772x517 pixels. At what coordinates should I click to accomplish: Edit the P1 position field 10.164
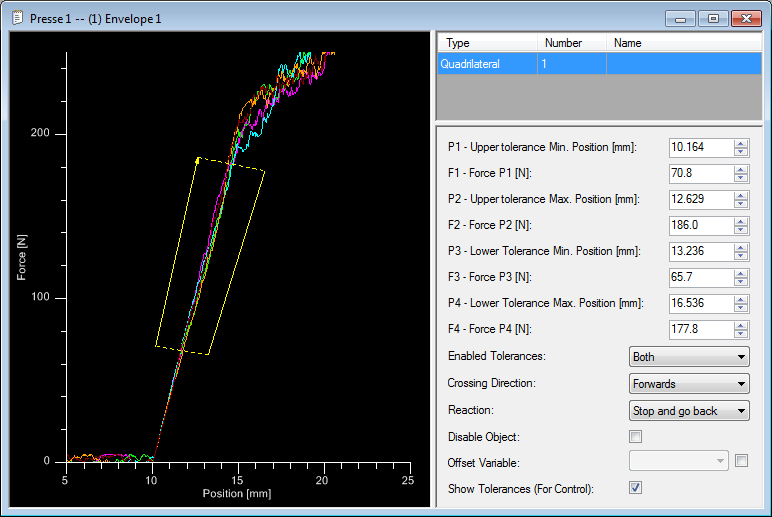coord(701,147)
